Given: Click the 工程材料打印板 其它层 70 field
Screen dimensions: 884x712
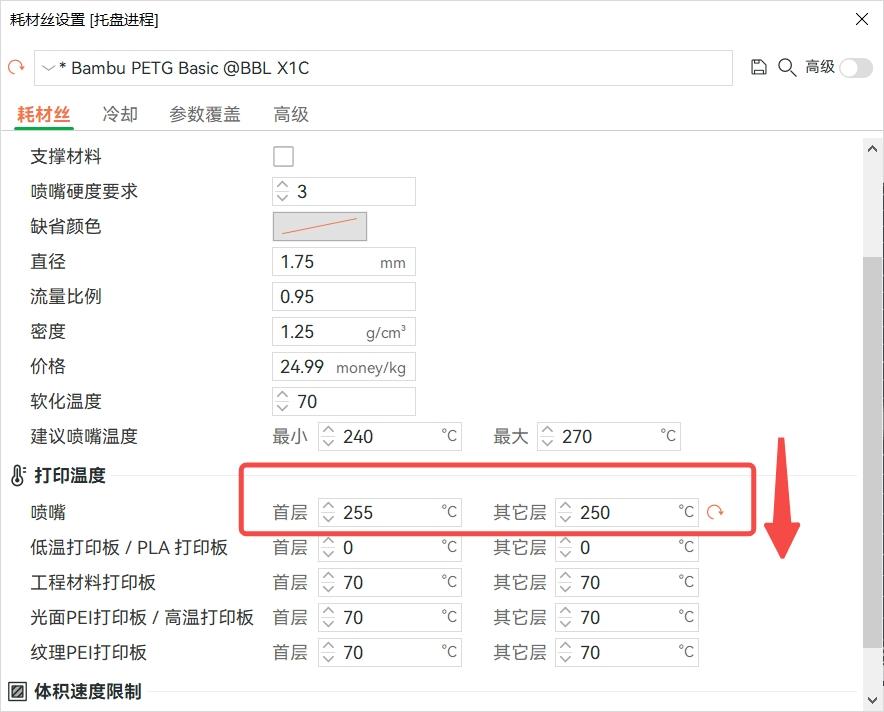Looking at the screenshot, I should tap(627, 582).
